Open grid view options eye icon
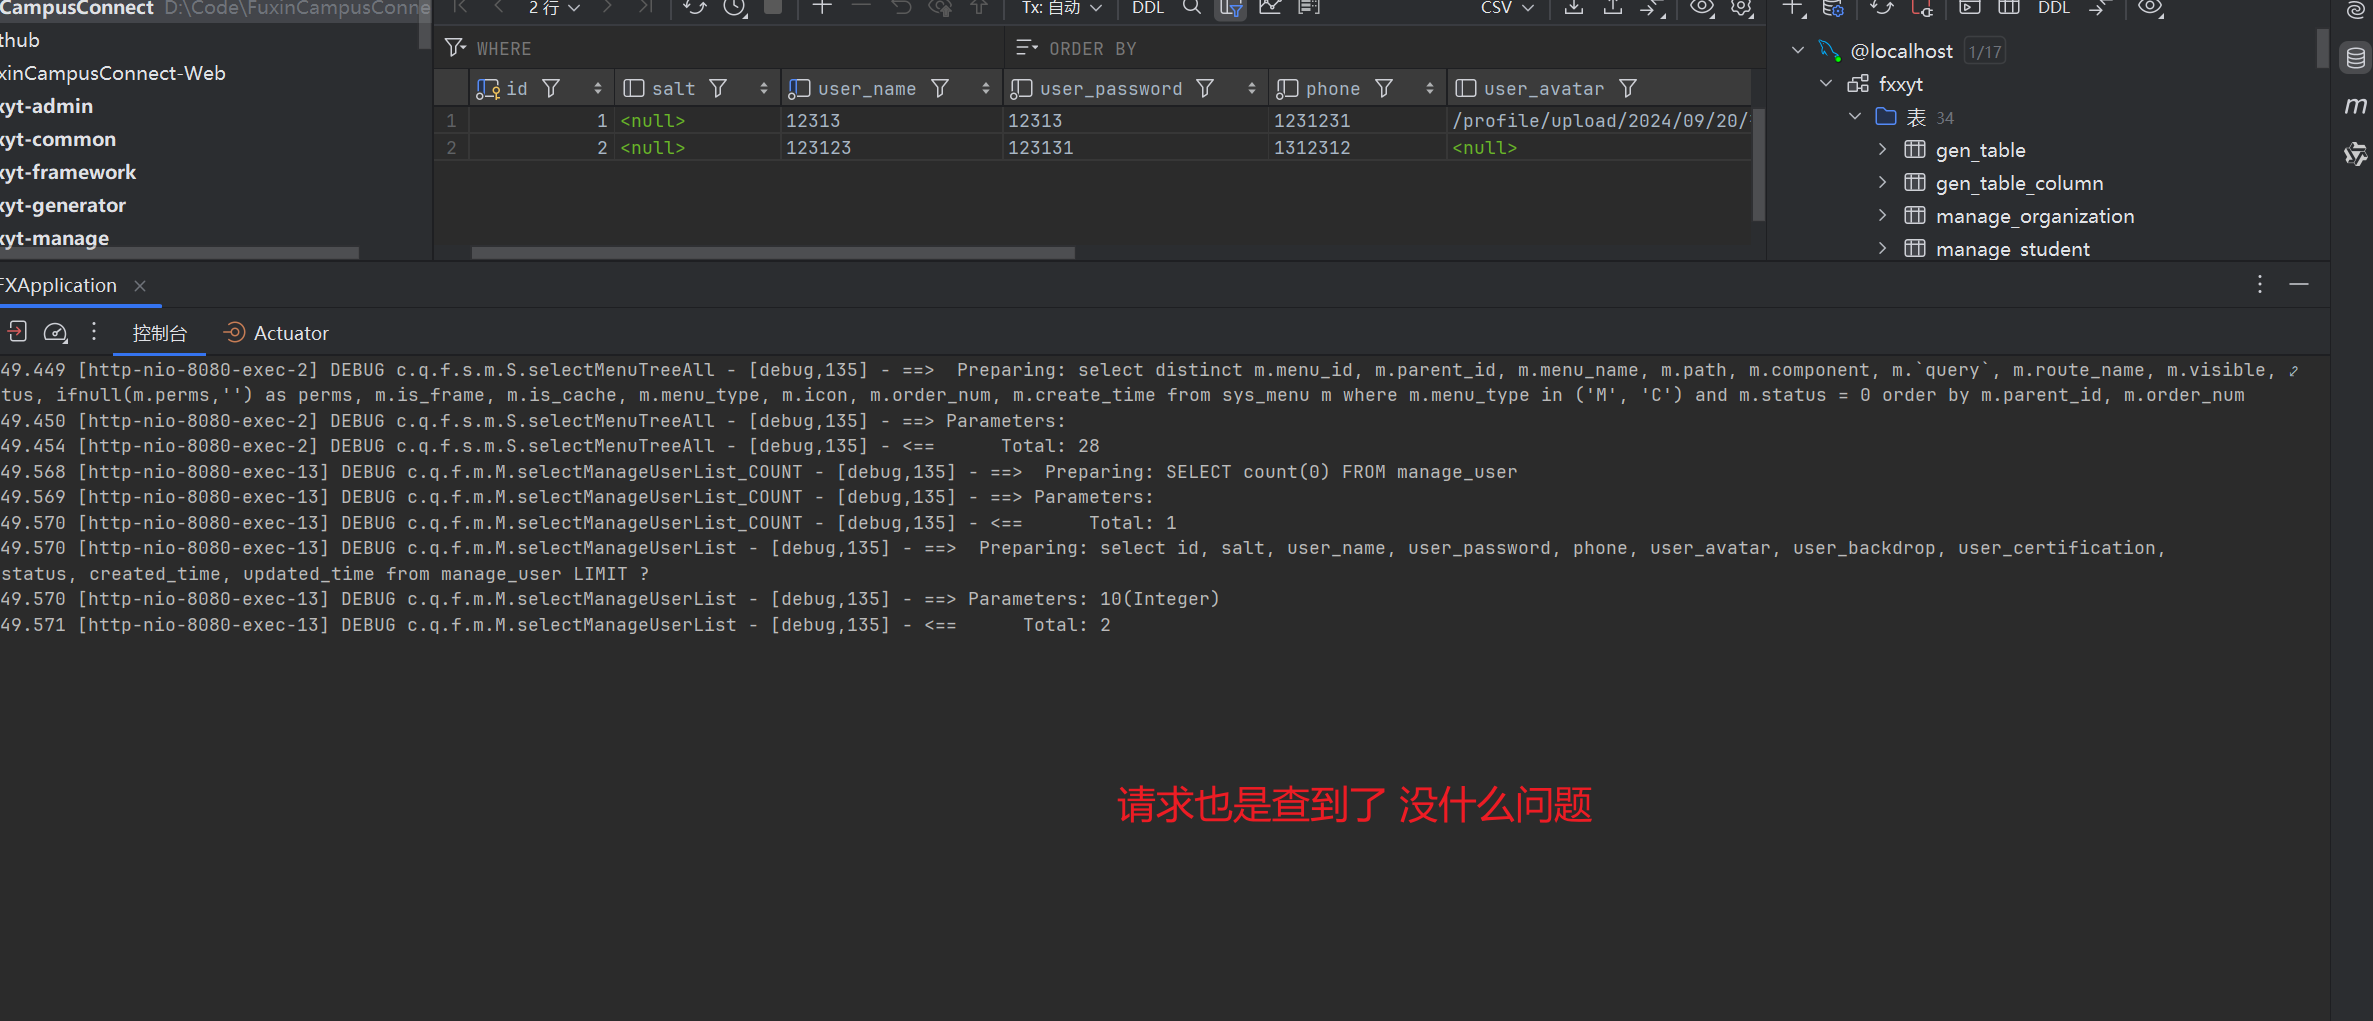2373x1021 pixels. [1701, 8]
